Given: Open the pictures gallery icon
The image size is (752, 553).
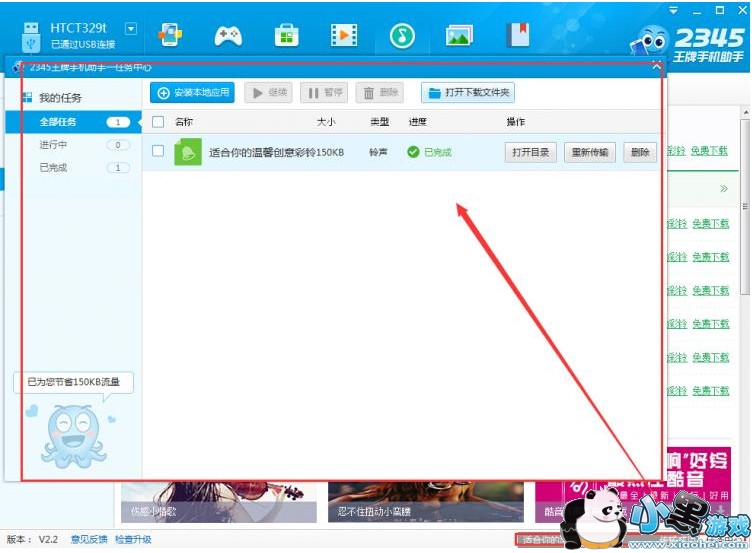Looking at the screenshot, I should 459,35.
